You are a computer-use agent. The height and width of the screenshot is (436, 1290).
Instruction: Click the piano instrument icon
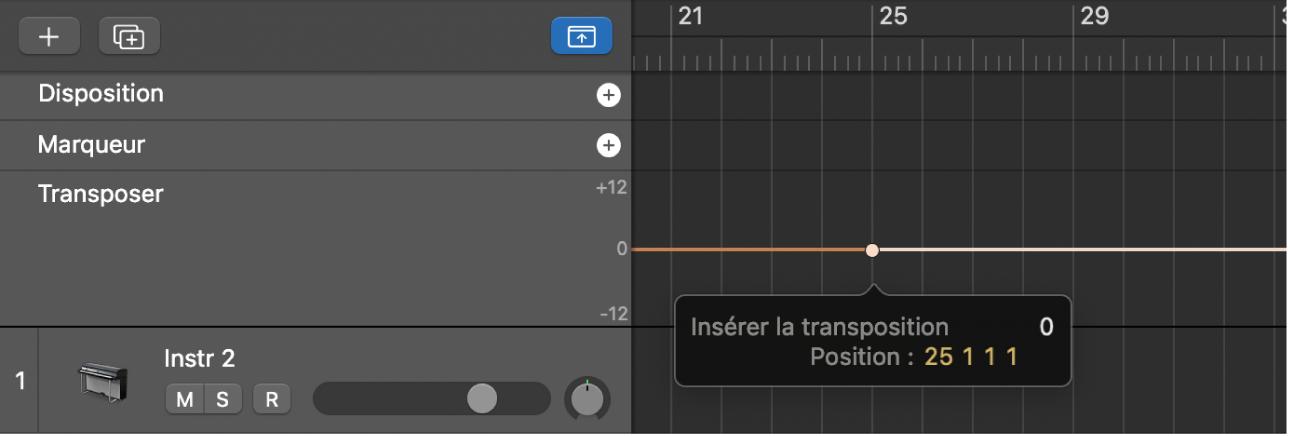(102, 382)
